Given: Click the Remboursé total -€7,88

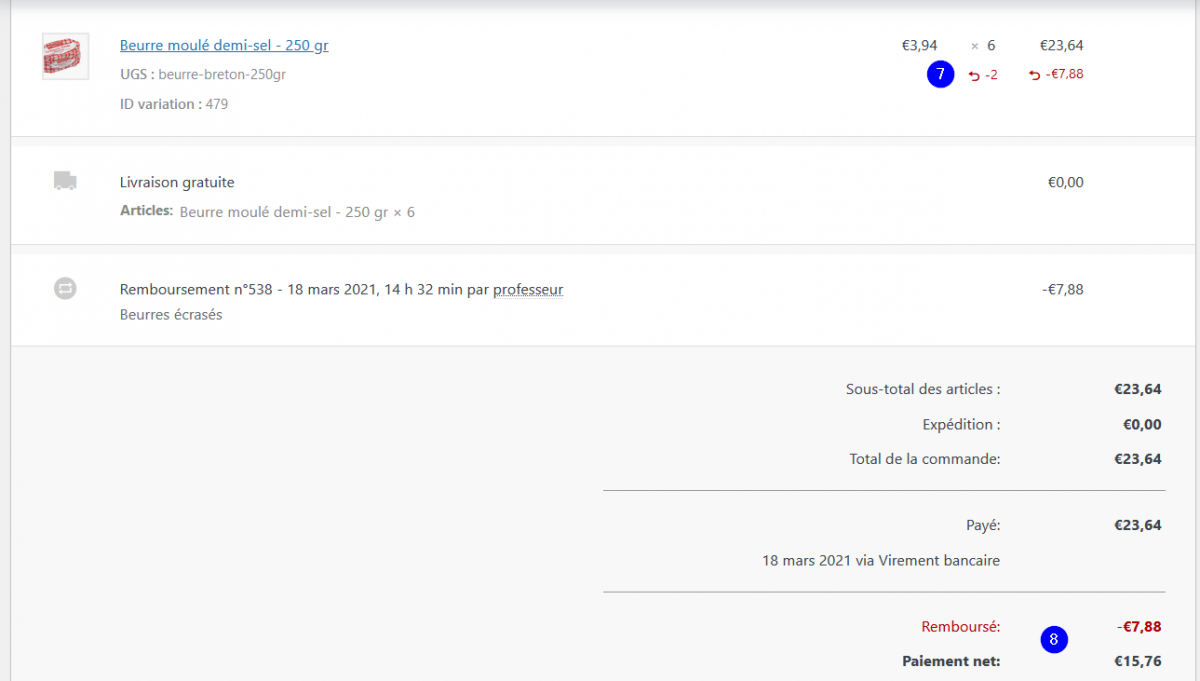Looking at the screenshot, I should click(1139, 627).
